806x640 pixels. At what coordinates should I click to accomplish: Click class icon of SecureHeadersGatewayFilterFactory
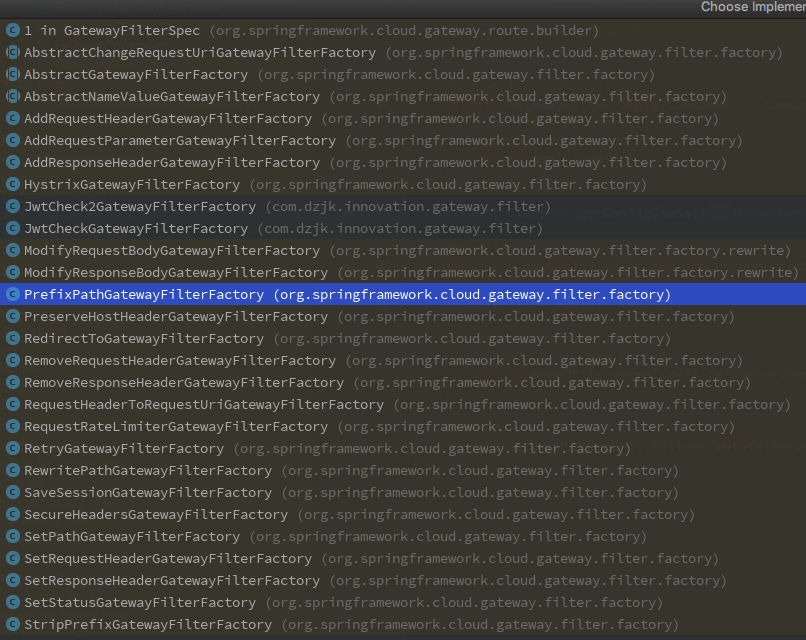tap(13, 515)
